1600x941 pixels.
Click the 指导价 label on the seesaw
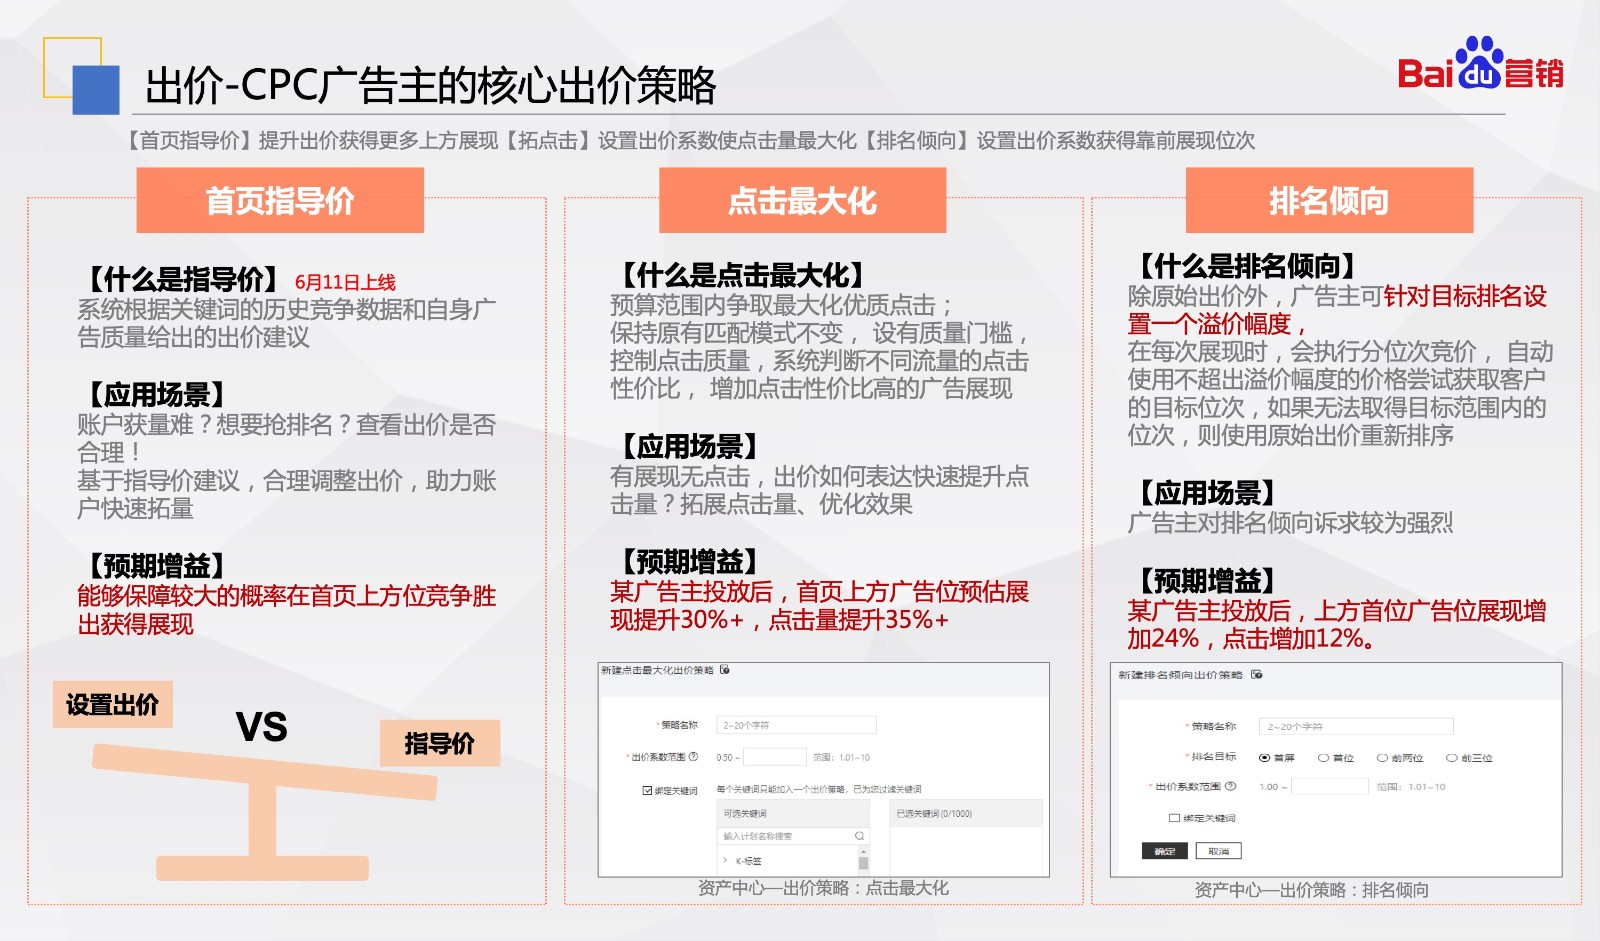click(x=439, y=743)
